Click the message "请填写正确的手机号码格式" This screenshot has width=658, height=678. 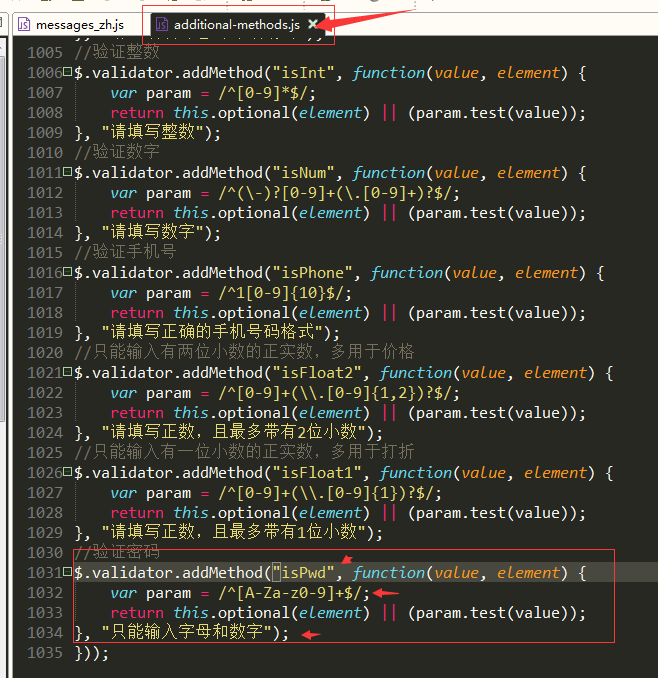(x=213, y=332)
